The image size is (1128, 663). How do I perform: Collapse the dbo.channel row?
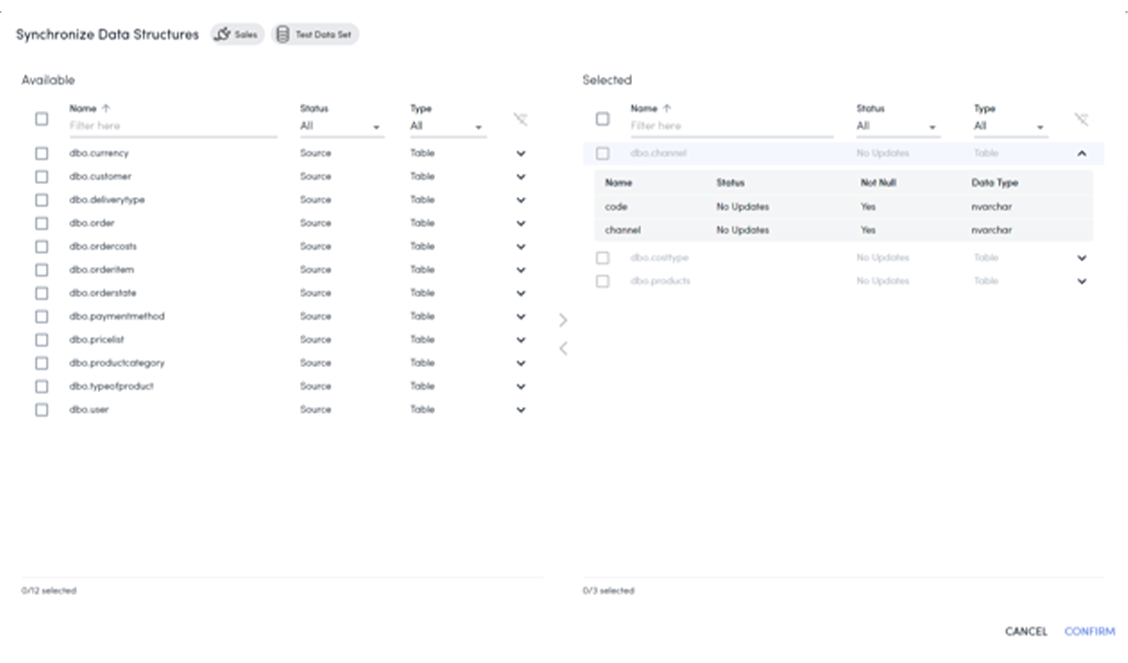[x=1082, y=154]
